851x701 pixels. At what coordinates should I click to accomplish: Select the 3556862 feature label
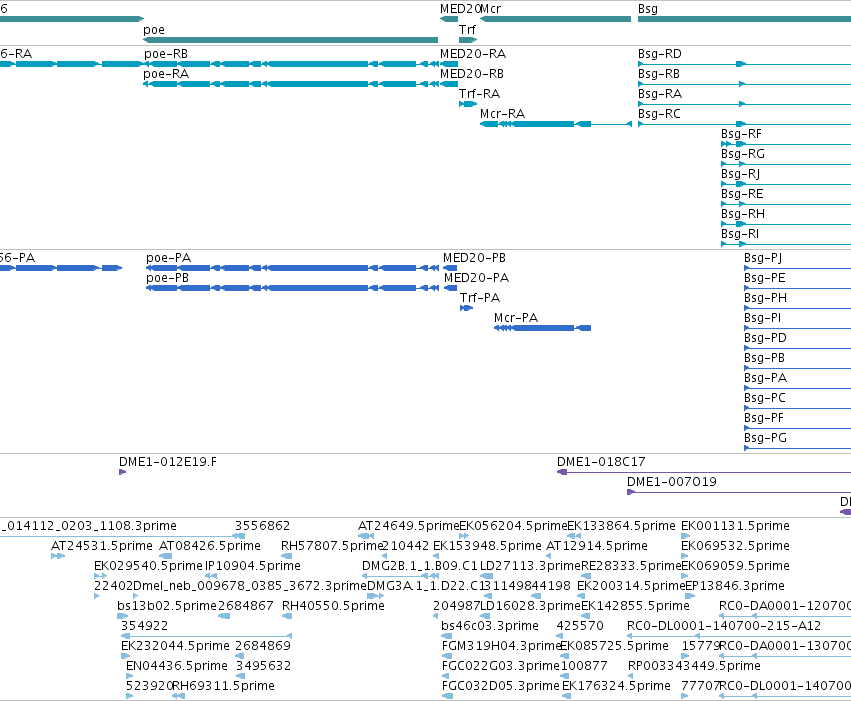(263, 526)
